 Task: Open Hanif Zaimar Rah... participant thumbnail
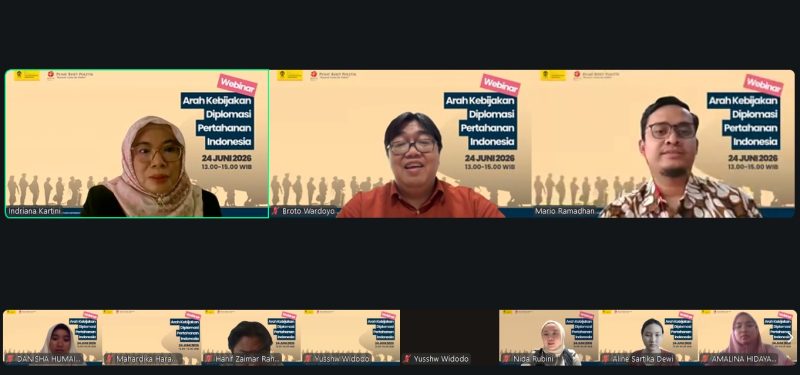(251, 337)
